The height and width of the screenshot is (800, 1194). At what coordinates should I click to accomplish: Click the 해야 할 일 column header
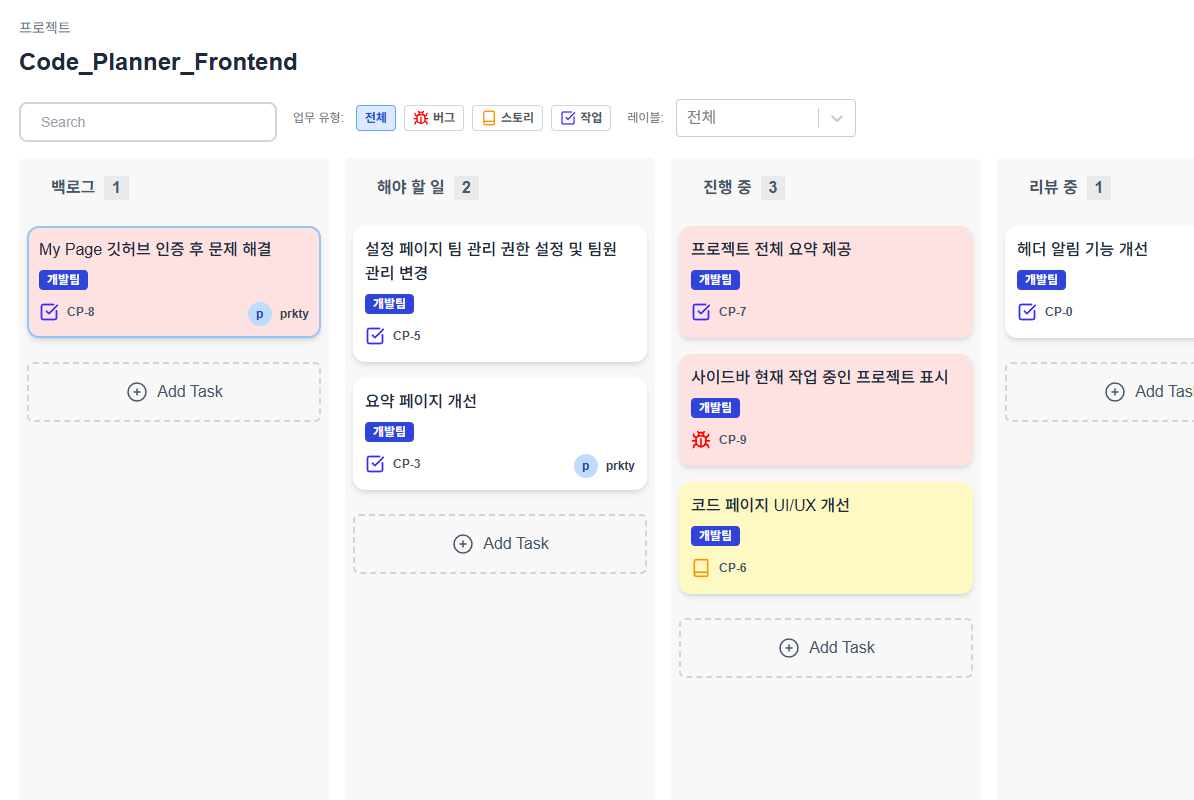click(411, 187)
